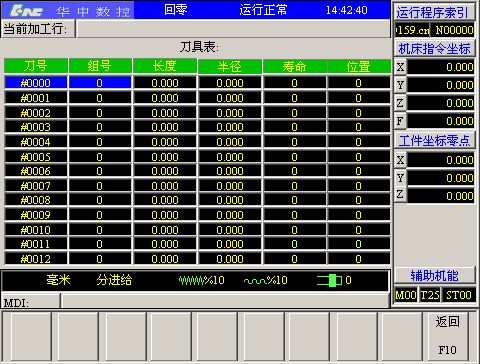Click the HNC 华中数控 logo

tap(68, 10)
